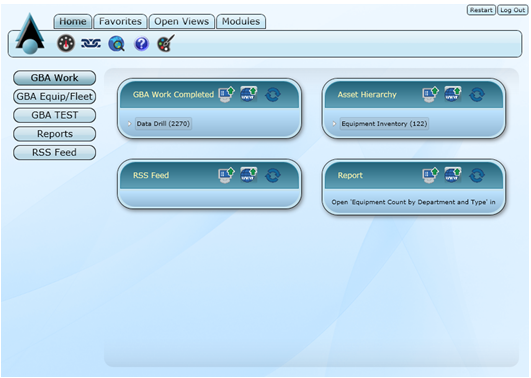Open Asset Hierarchy in web browser icon
This screenshot has width=531, height=378.
(453, 94)
